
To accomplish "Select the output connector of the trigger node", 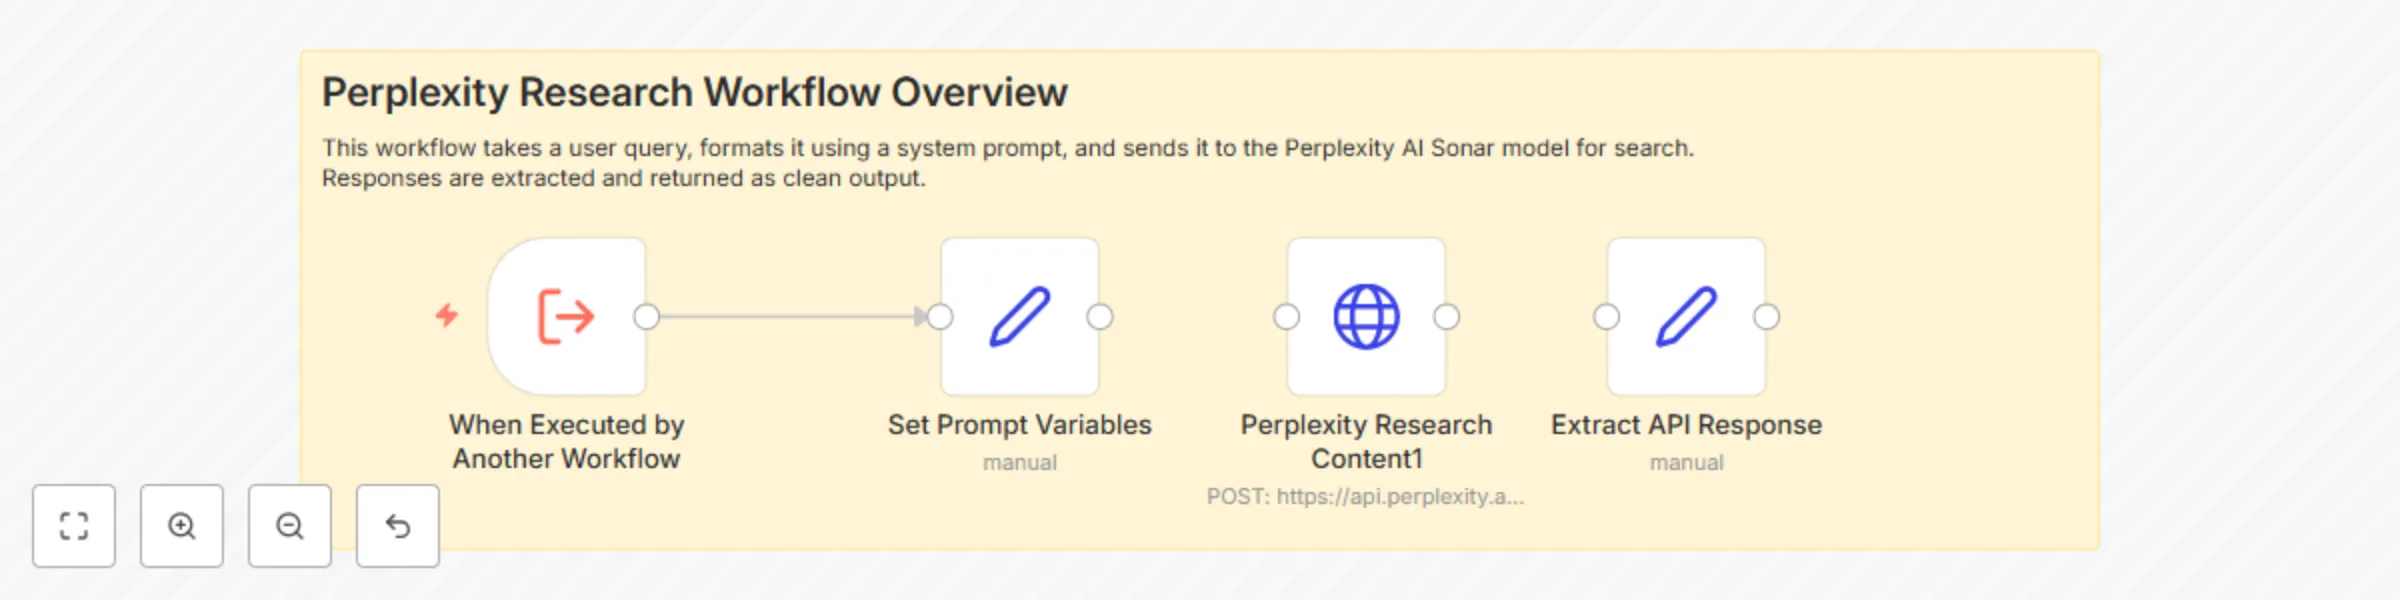I will [646, 316].
